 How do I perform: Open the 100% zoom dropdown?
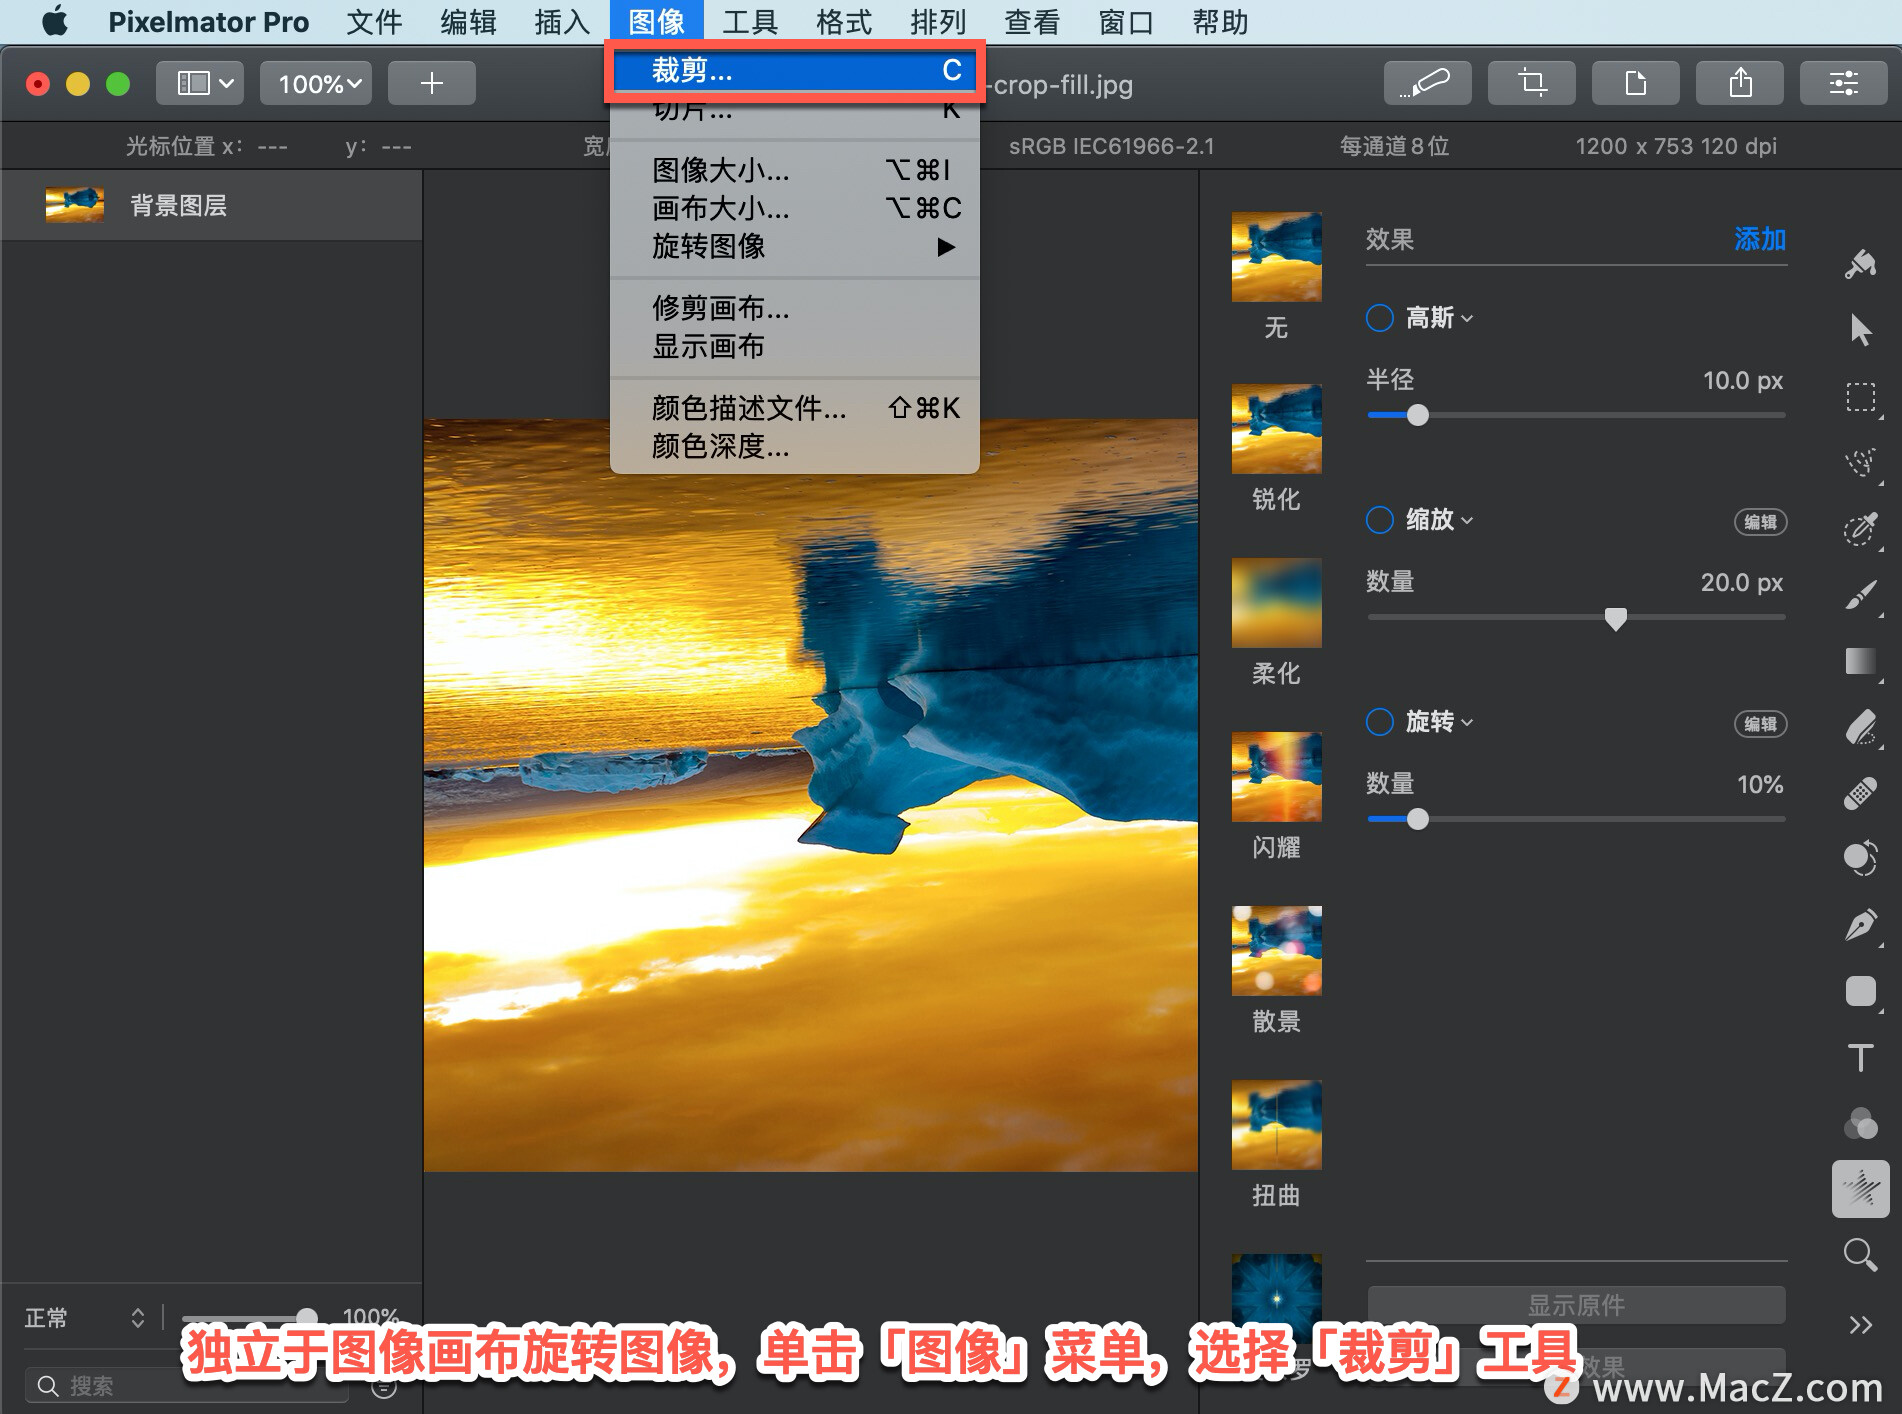pos(316,83)
